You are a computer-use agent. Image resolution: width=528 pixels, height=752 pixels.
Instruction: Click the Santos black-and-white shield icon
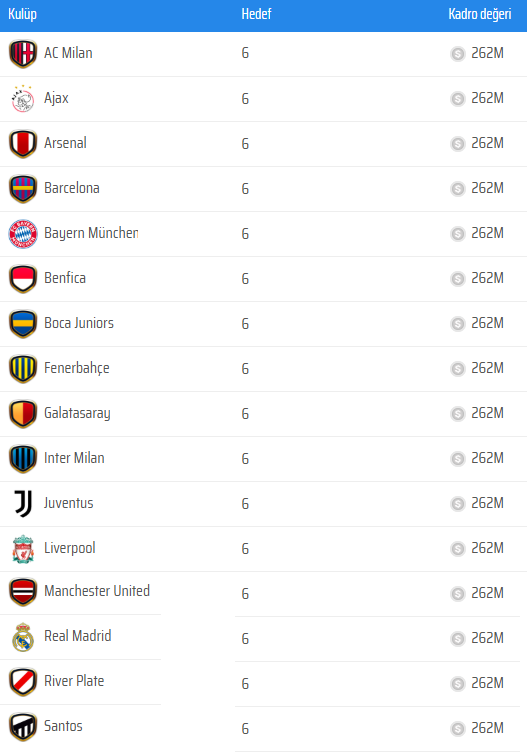23,727
